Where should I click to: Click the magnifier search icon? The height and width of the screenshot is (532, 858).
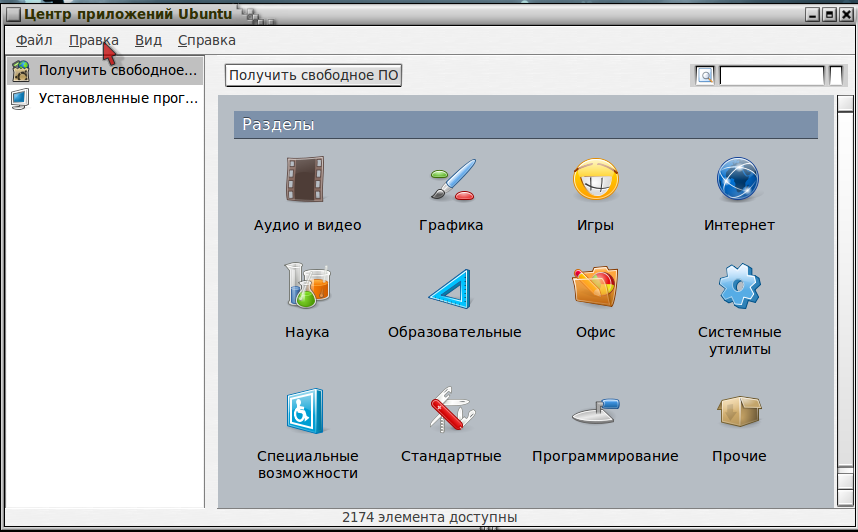click(705, 76)
